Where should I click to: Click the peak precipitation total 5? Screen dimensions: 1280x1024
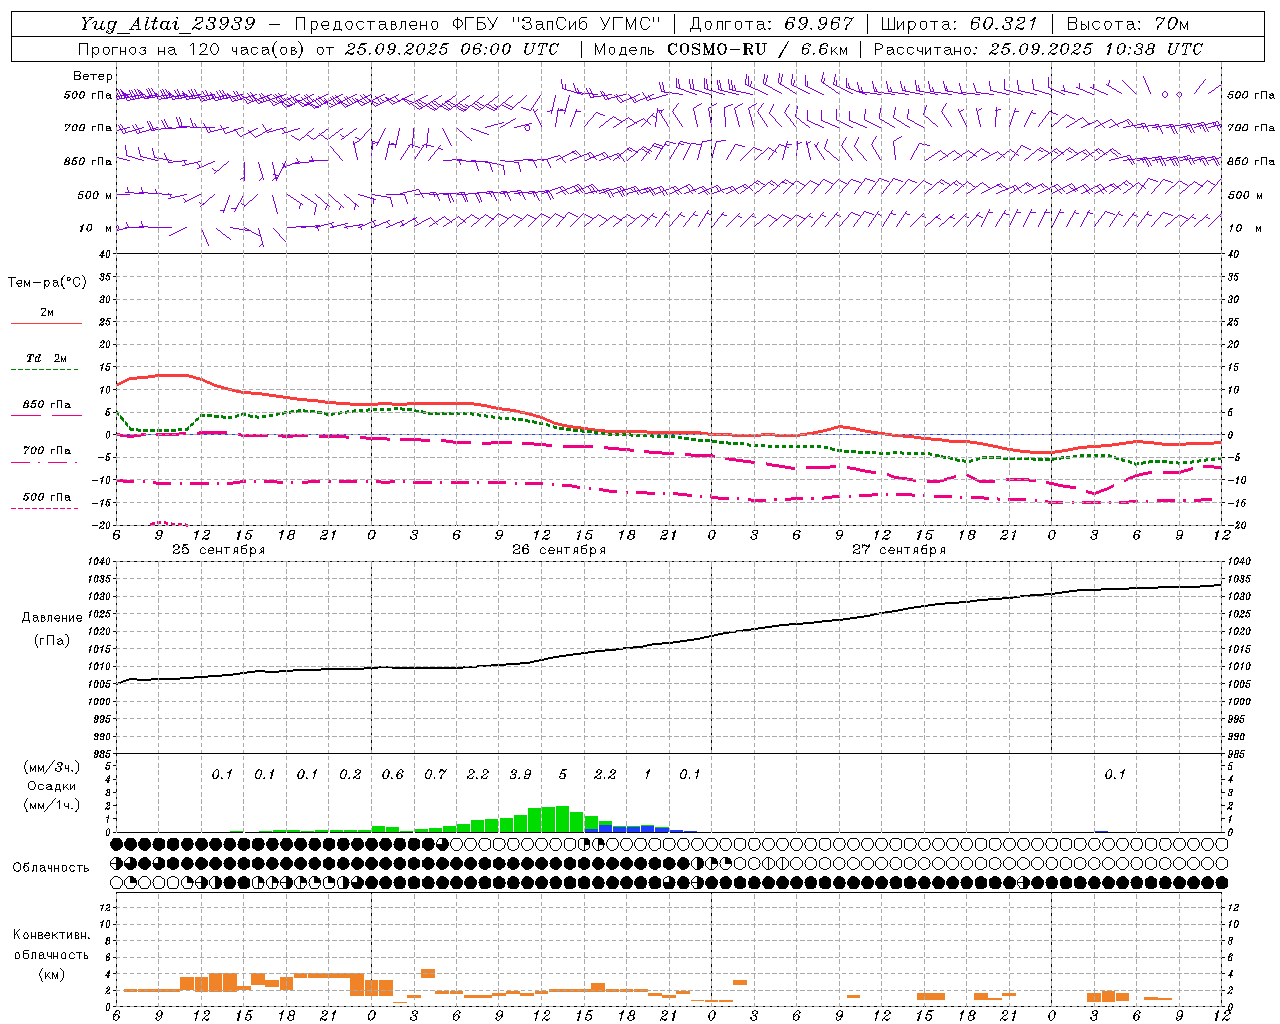pos(563,774)
